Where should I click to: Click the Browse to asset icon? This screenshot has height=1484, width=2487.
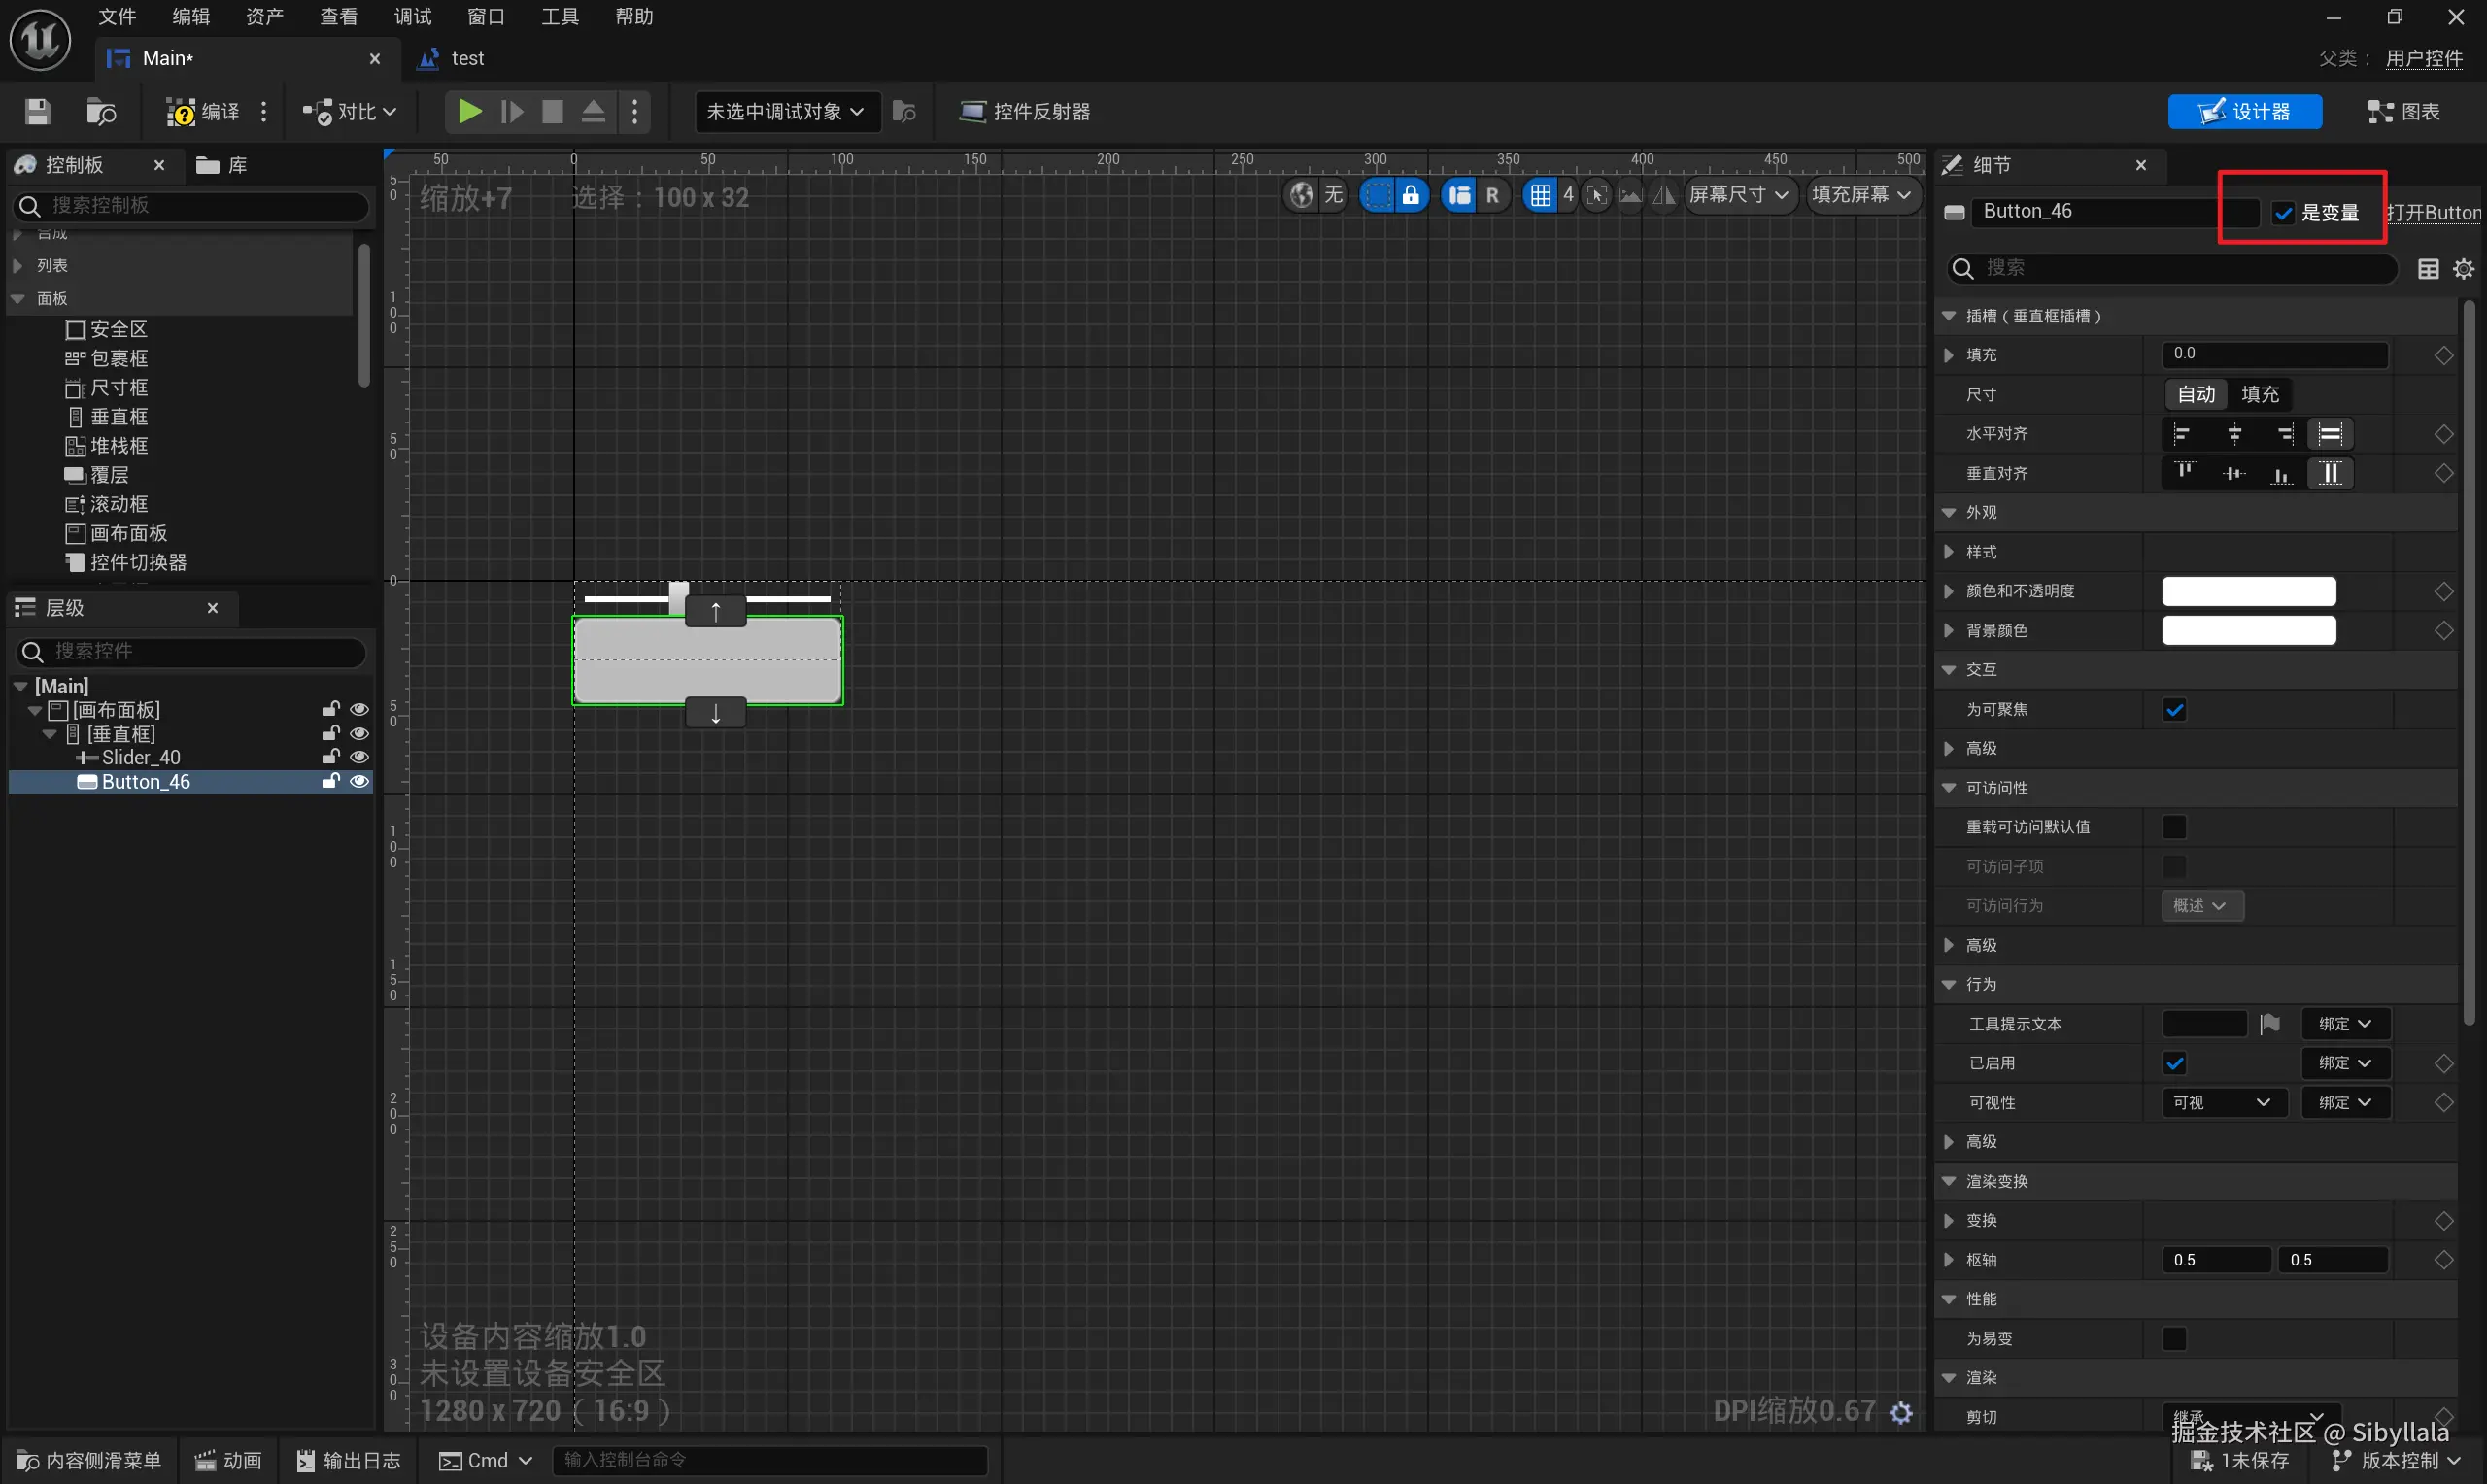(100, 111)
